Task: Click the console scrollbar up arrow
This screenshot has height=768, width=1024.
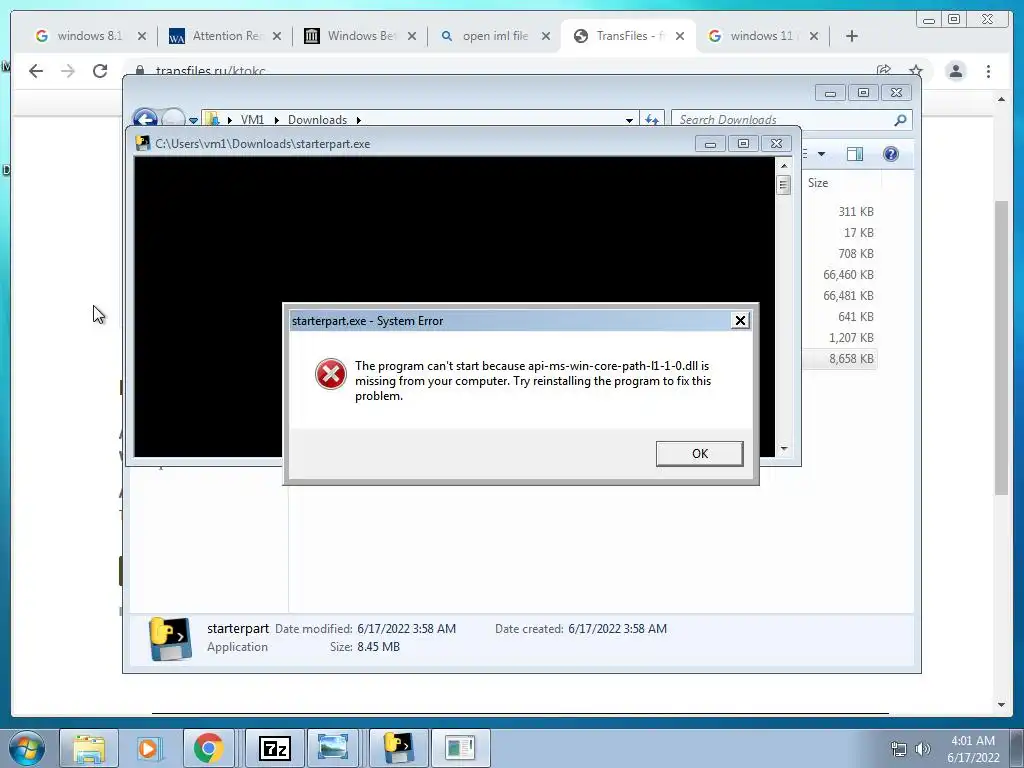Action: 784,166
